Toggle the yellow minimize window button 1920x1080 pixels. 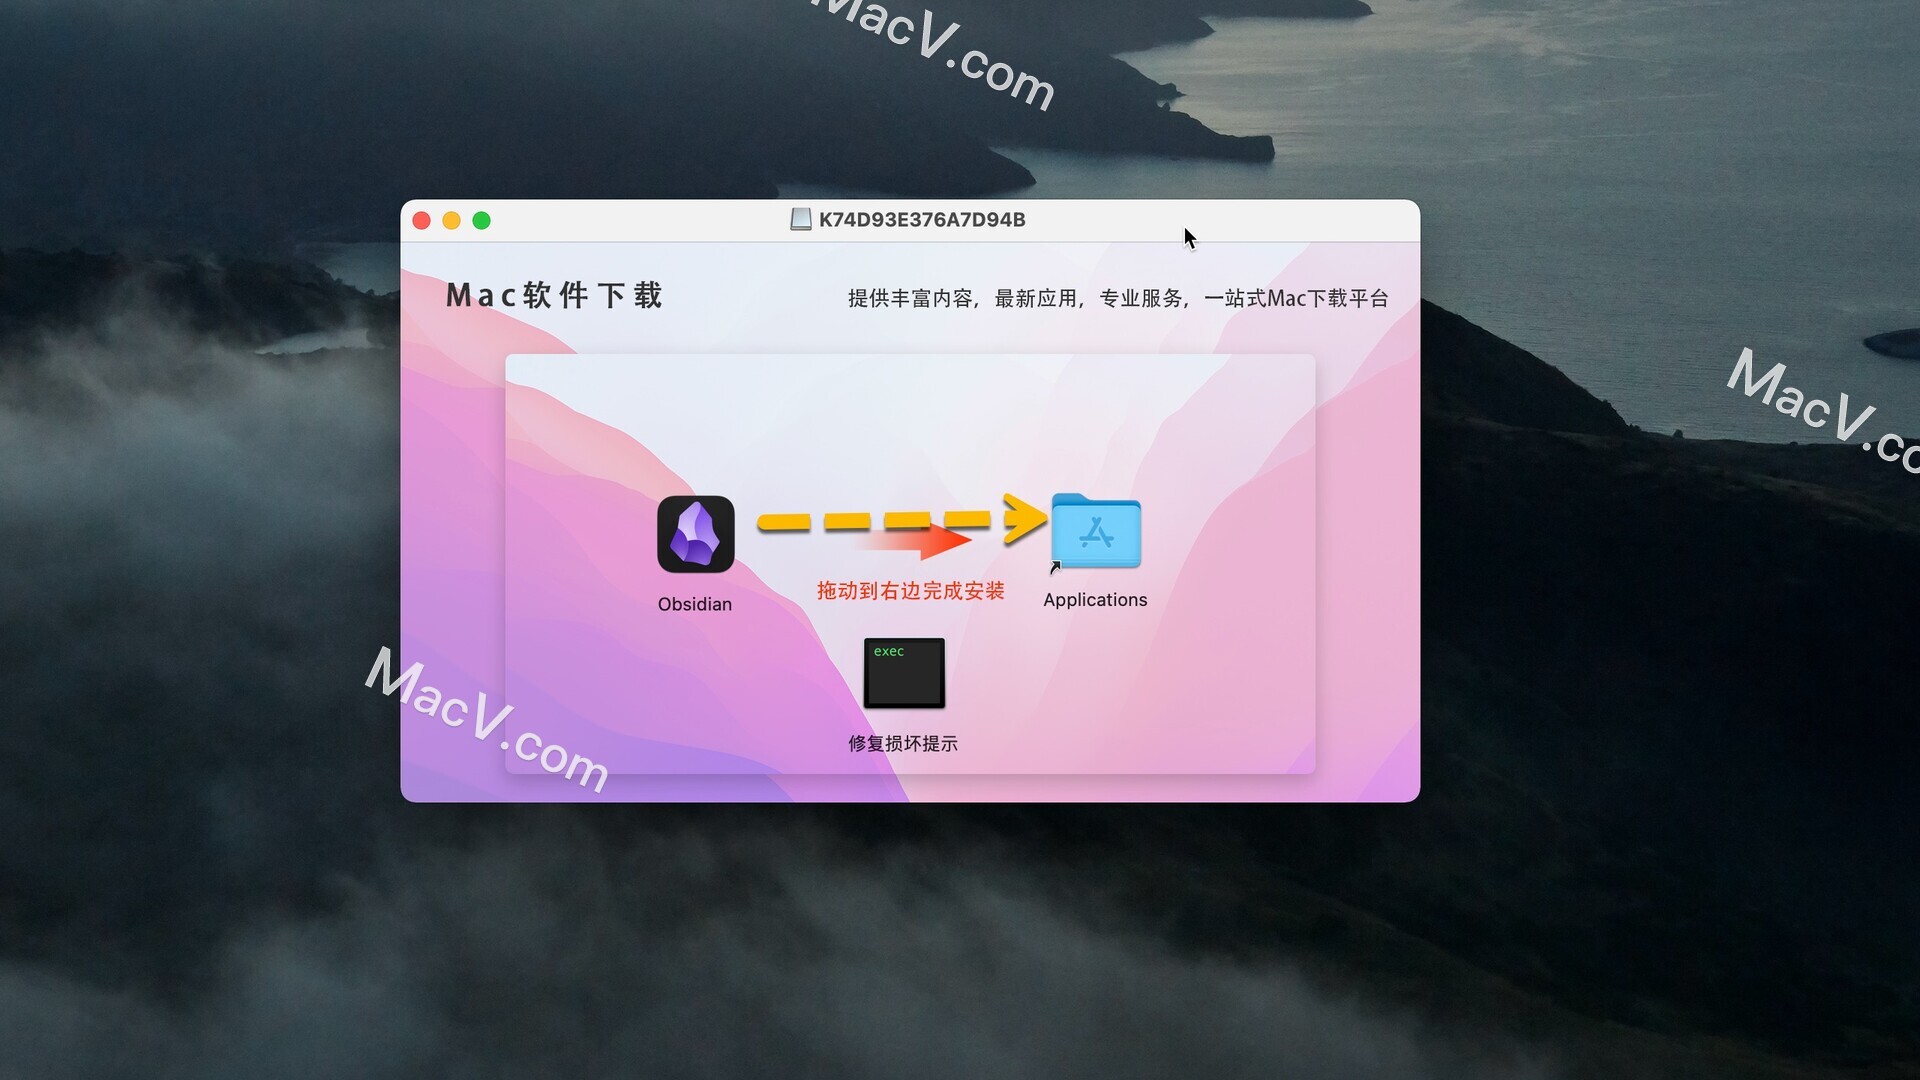(450, 220)
